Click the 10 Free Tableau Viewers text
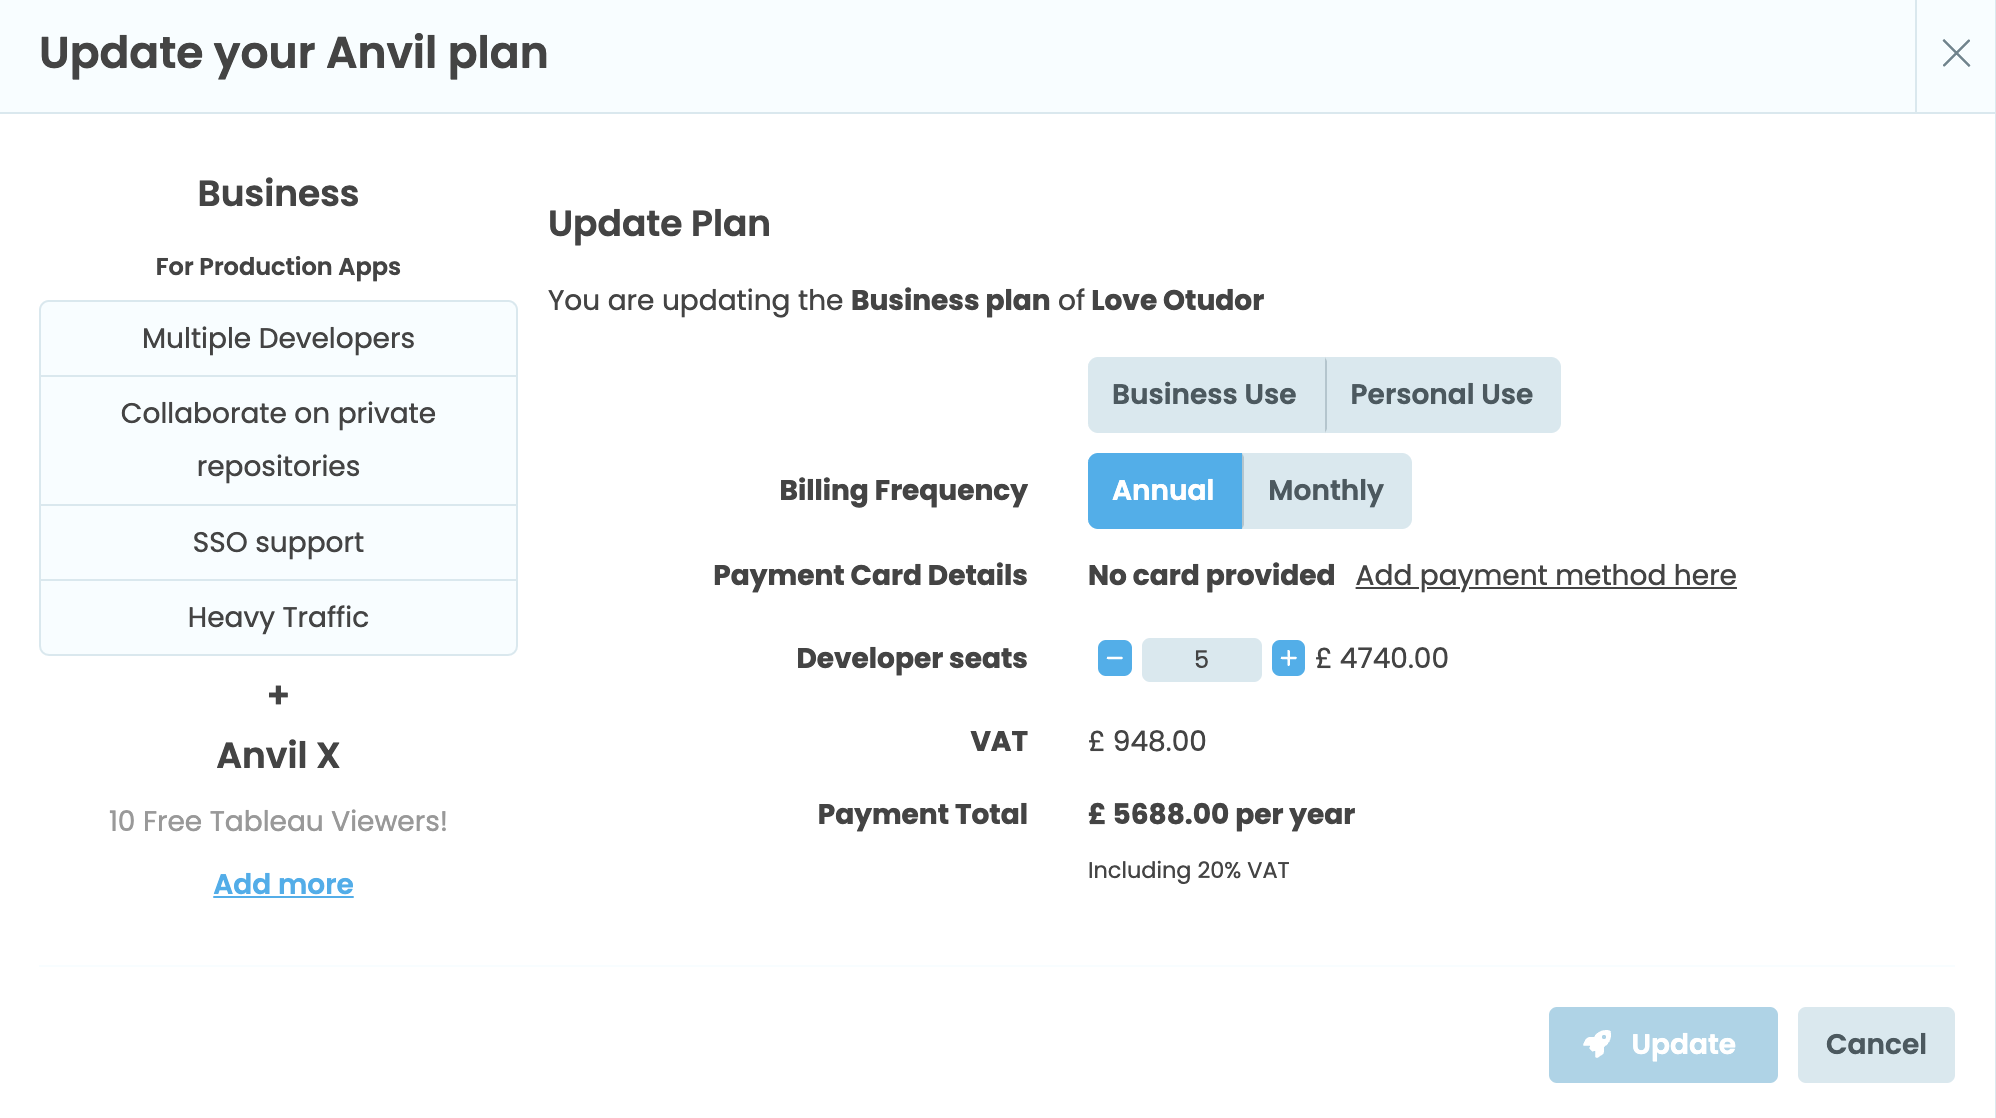Image resolution: width=1996 pixels, height=1118 pixels. pyautogui.click(x=278, y=820)
